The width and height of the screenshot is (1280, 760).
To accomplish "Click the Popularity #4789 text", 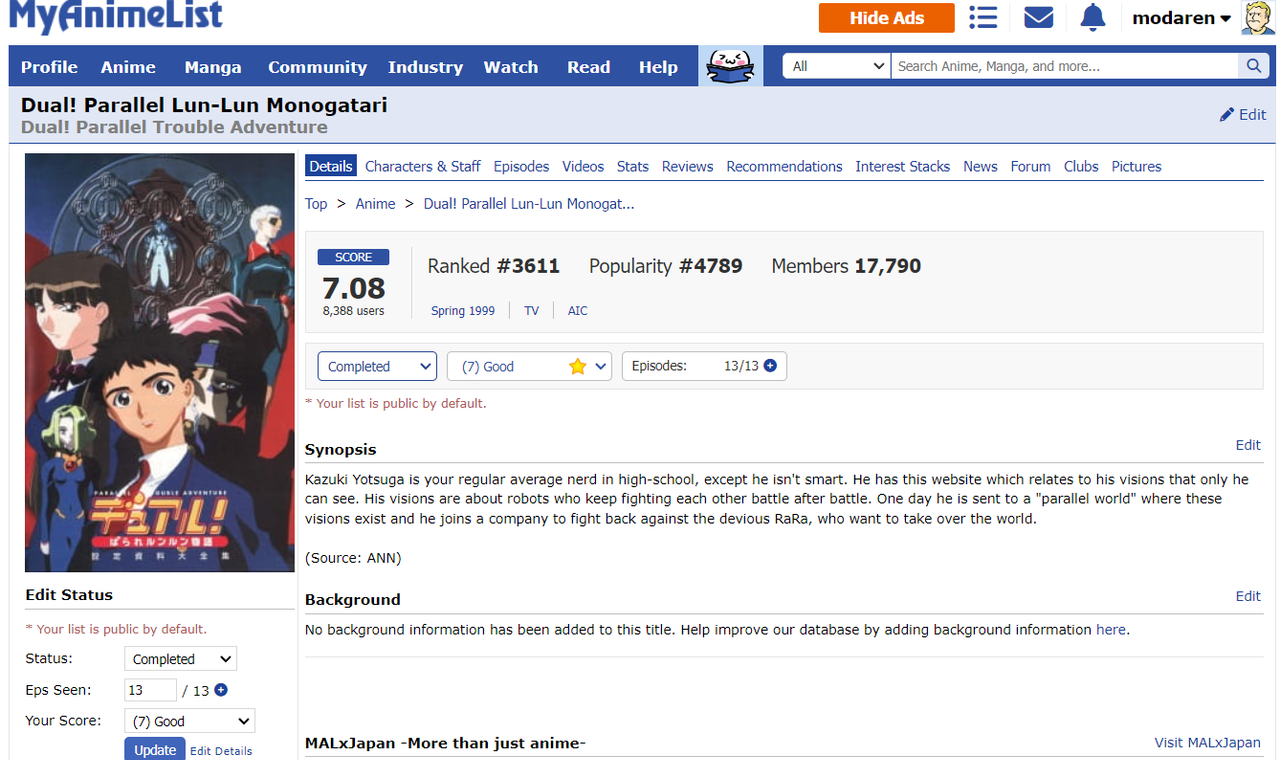I will (x=666, y=266).
